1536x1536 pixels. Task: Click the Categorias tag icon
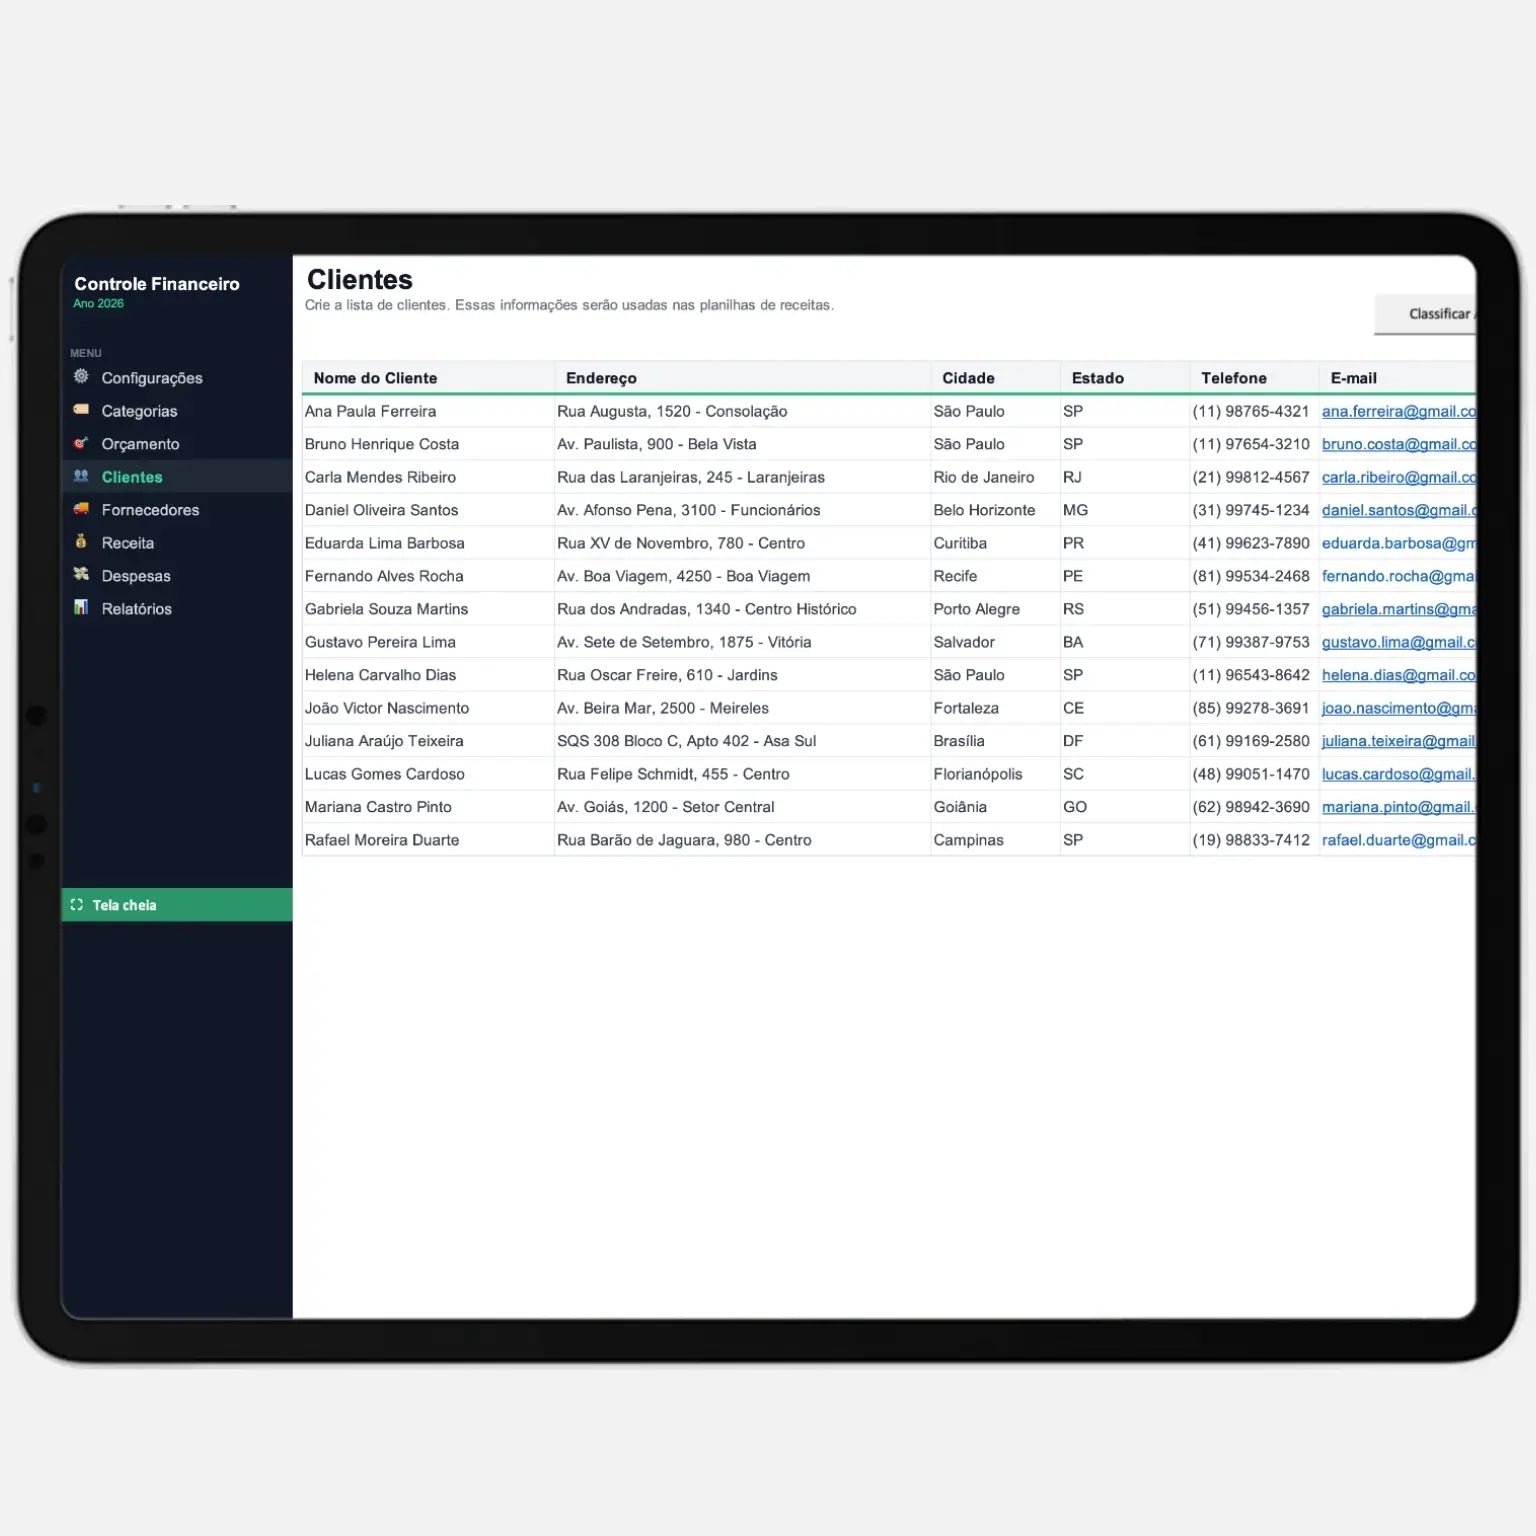point(81,410)
